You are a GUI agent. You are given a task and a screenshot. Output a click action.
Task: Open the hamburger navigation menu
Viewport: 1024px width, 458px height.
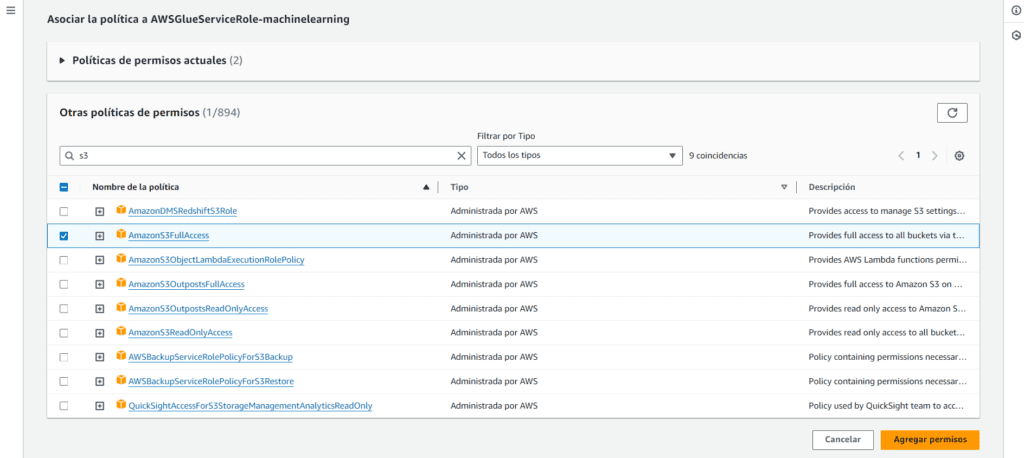pyautogui.click(x=11, y=10)
